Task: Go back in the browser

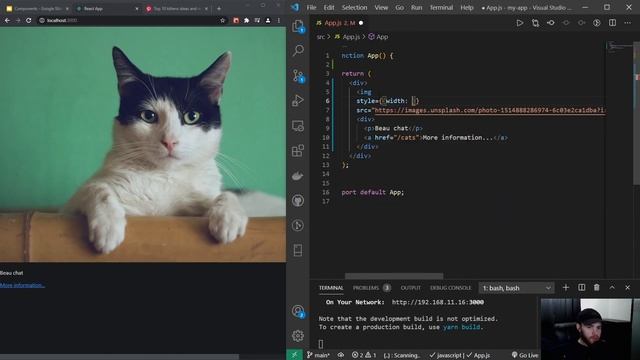Action: point(7,20)
